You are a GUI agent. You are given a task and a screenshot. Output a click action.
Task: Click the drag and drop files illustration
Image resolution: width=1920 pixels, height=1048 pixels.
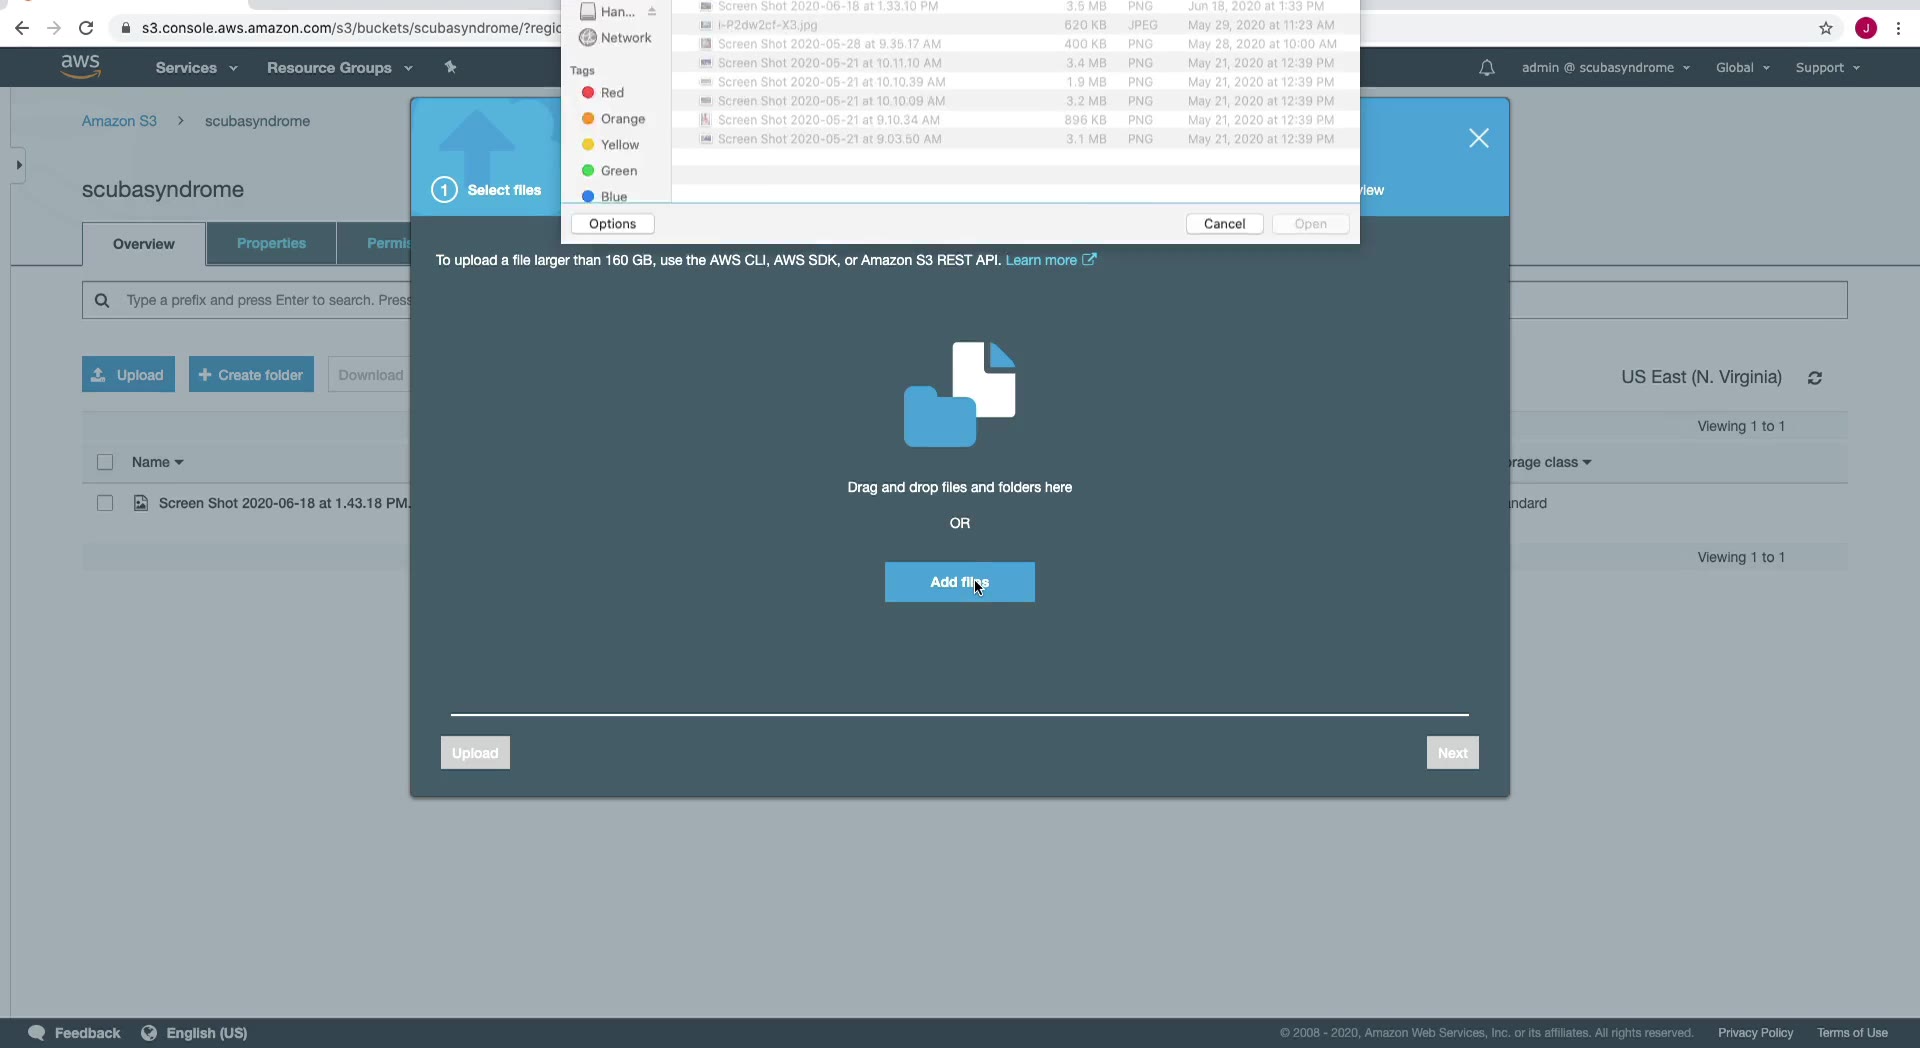[960, 394]
